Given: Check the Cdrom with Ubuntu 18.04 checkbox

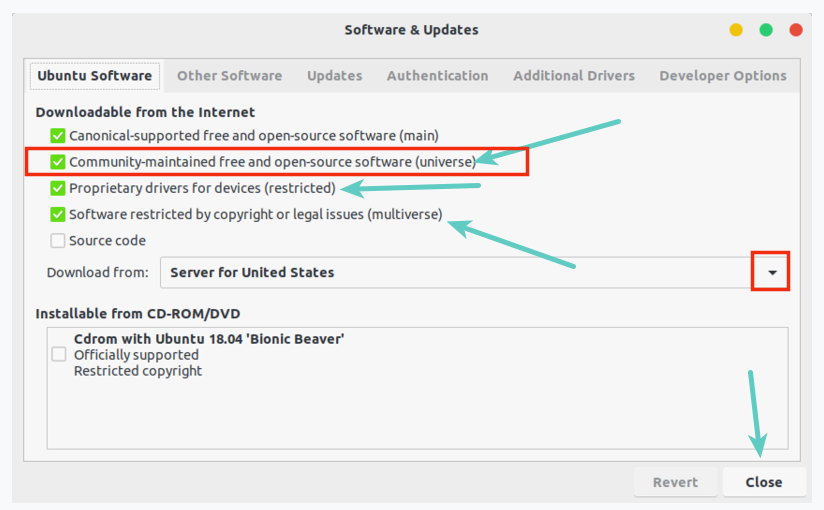Looking at the screenshot, I should point(59,354).
